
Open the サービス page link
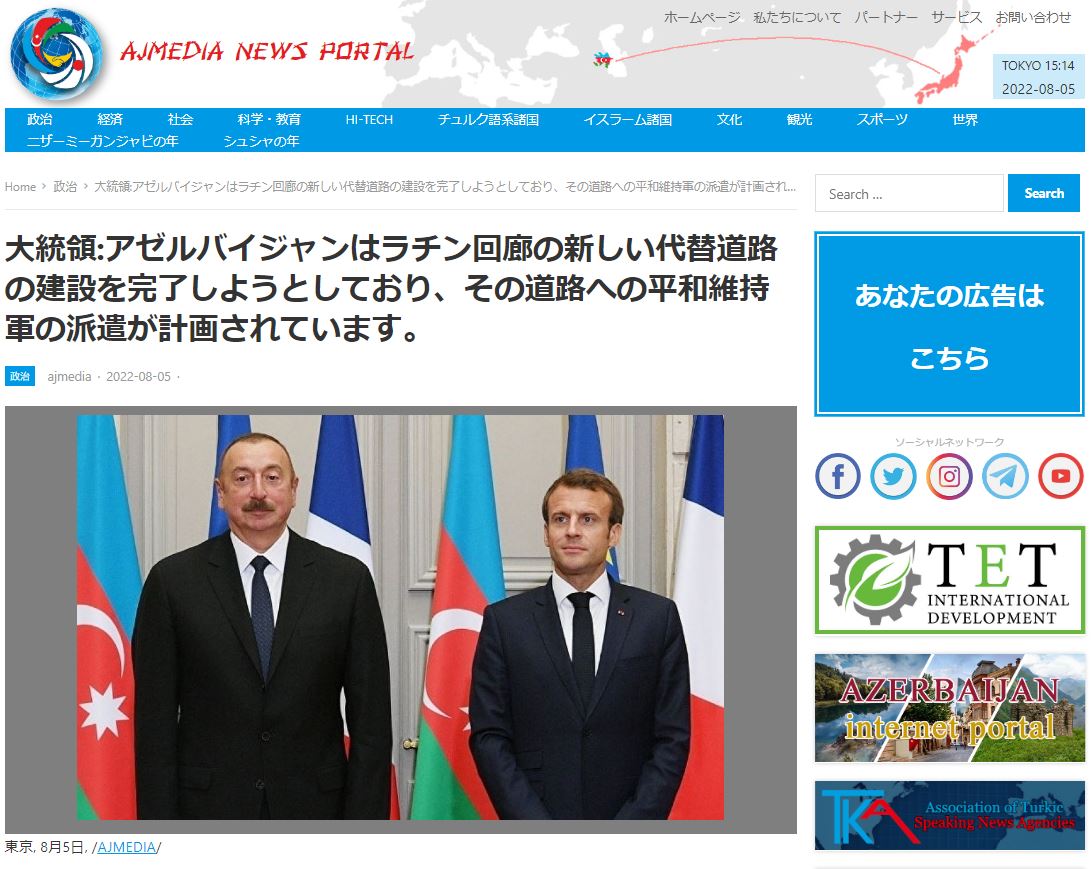pos(957,17)
